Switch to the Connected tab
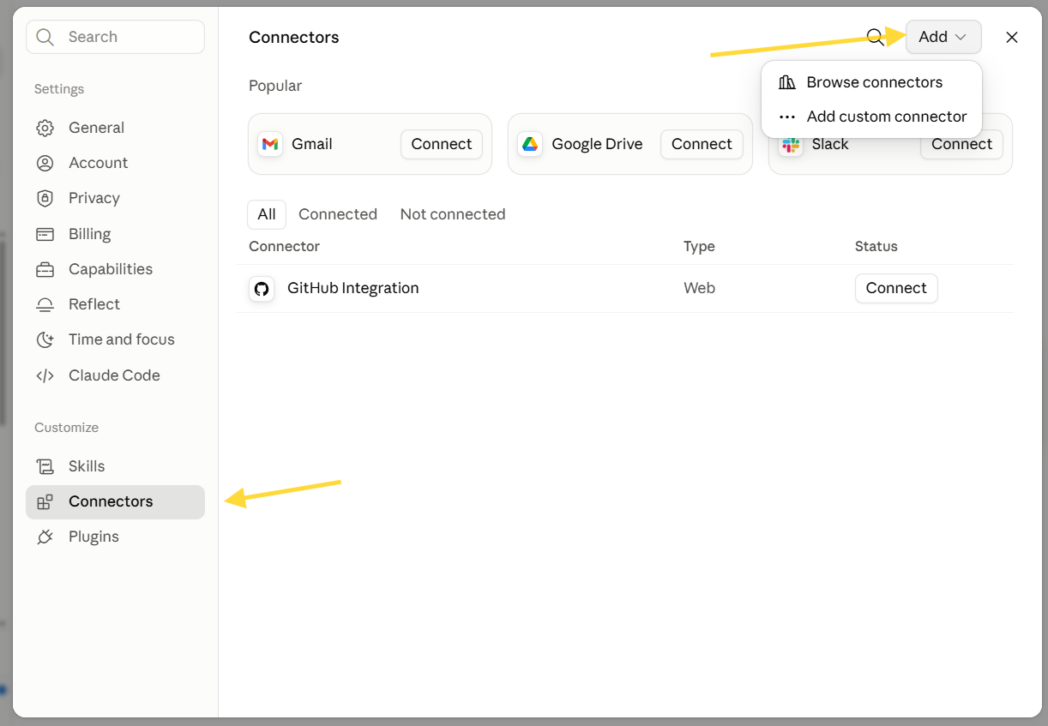This screenshot has height=726, width=1048. (338, 215)
